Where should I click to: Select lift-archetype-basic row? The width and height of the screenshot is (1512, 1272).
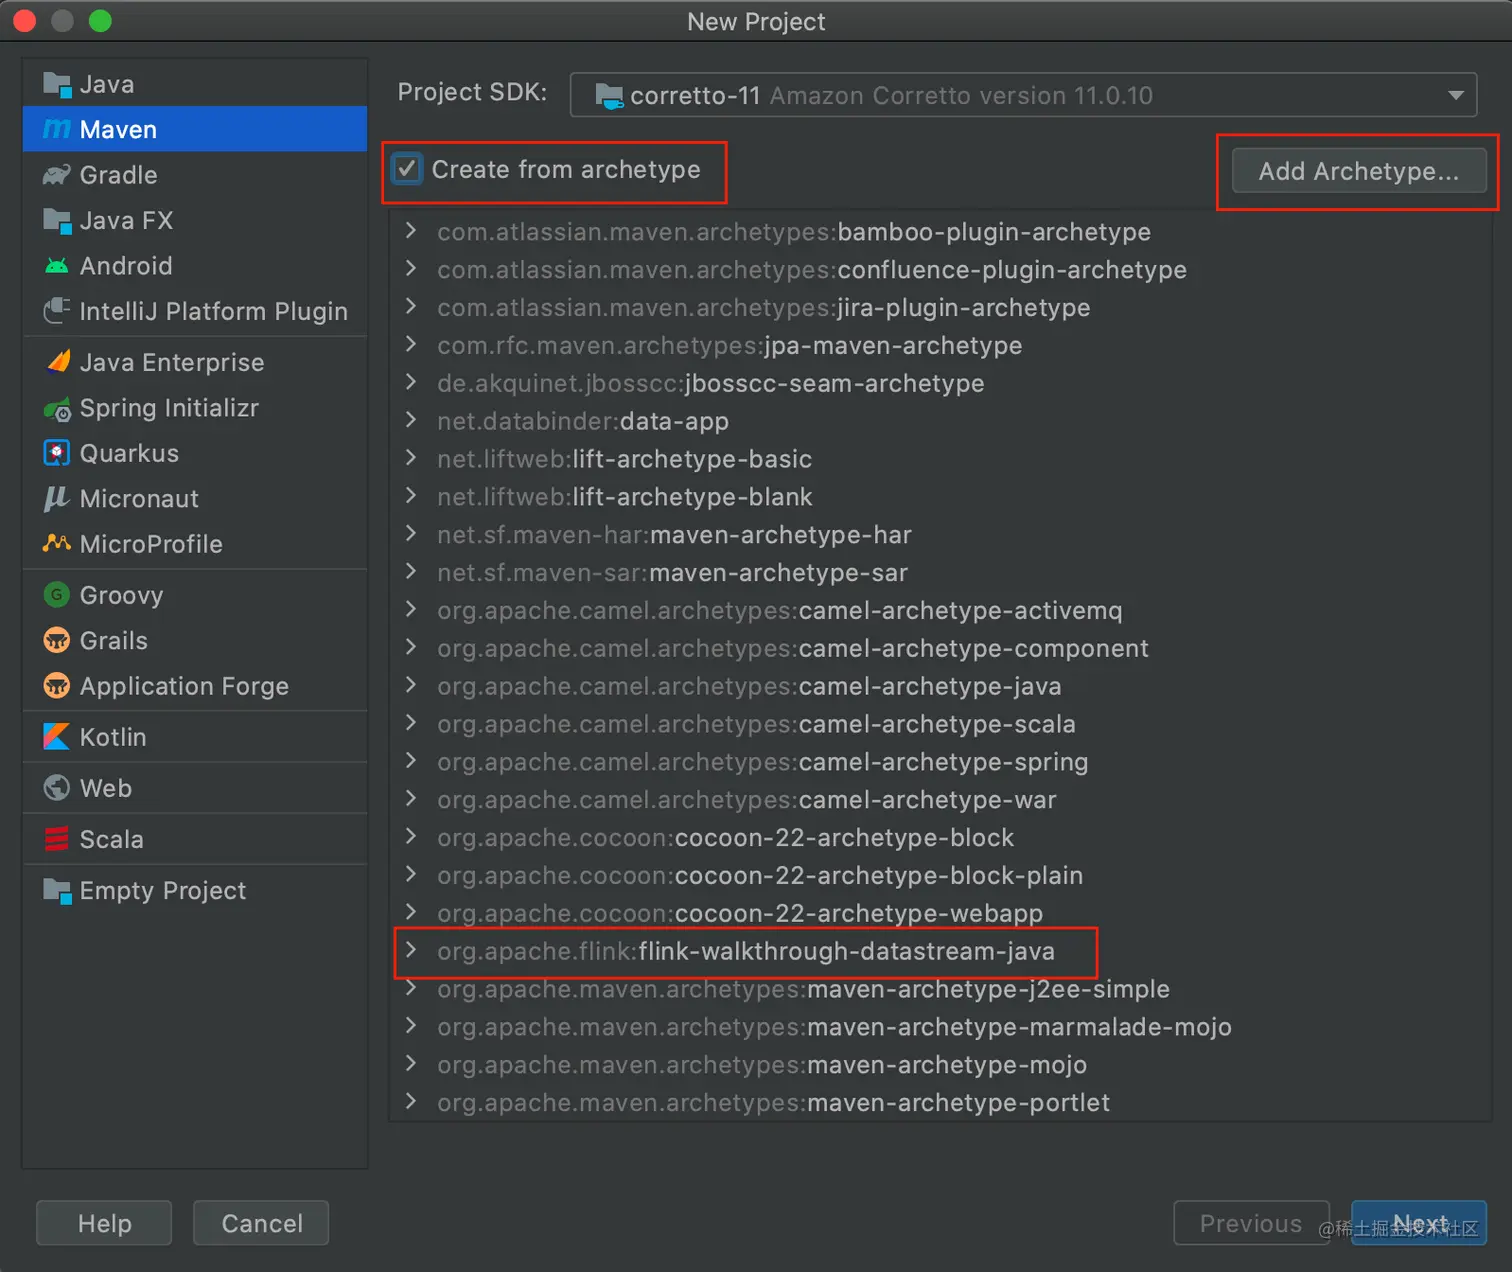tap(940, 459)
